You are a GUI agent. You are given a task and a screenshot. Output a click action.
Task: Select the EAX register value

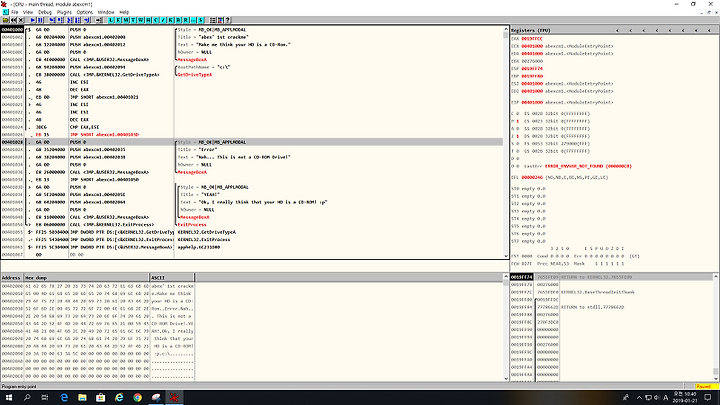[532, 39]
